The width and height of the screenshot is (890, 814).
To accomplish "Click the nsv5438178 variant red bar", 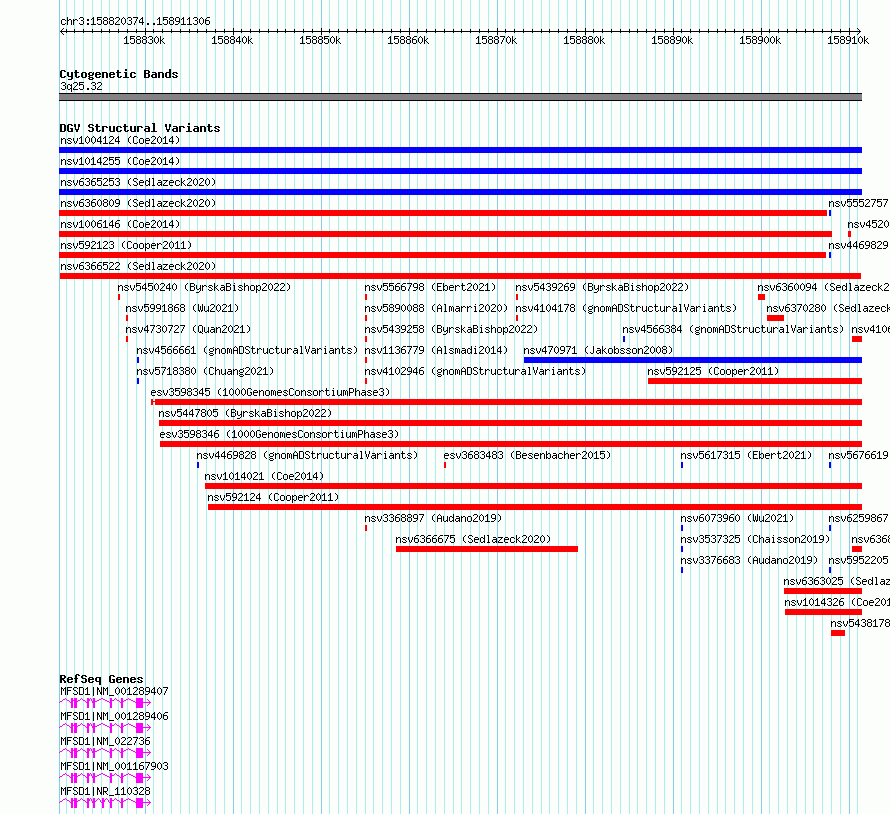I will click(x=838, y=633).
